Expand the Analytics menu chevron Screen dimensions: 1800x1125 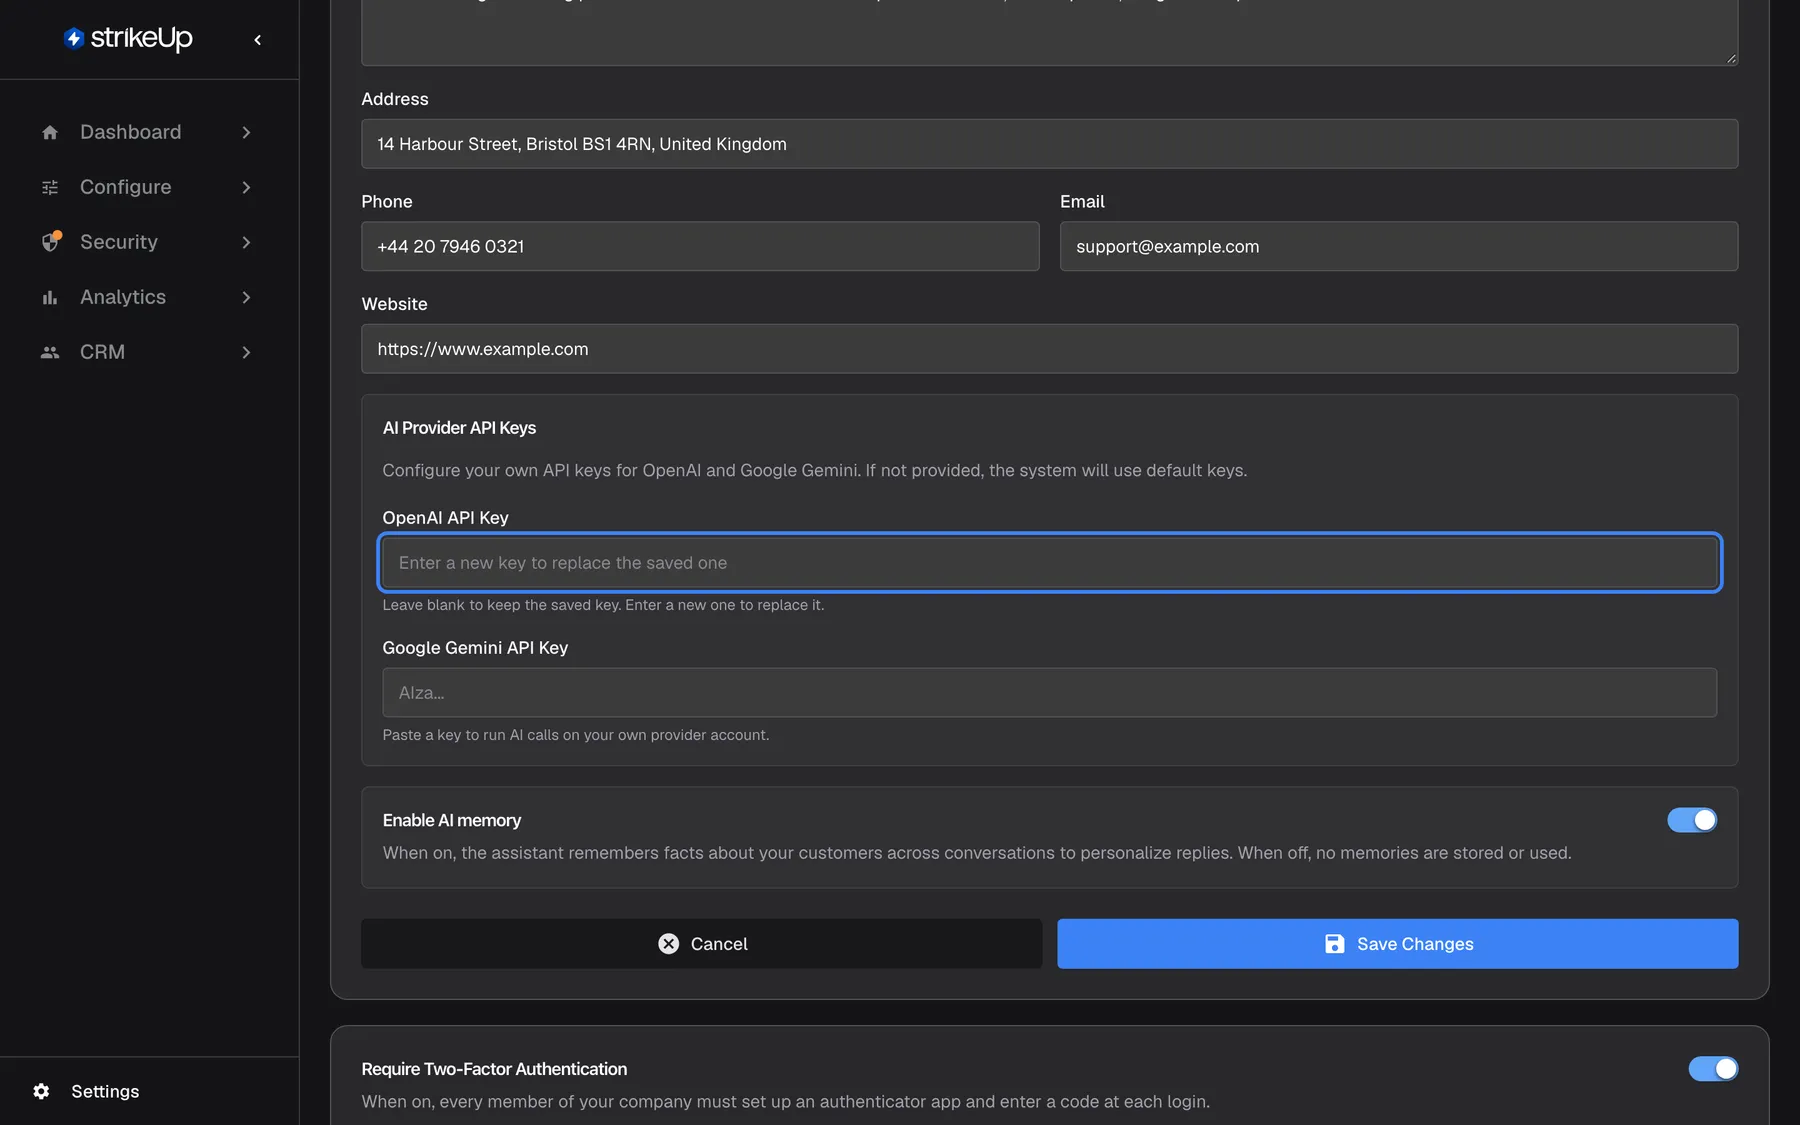[246, 297]
